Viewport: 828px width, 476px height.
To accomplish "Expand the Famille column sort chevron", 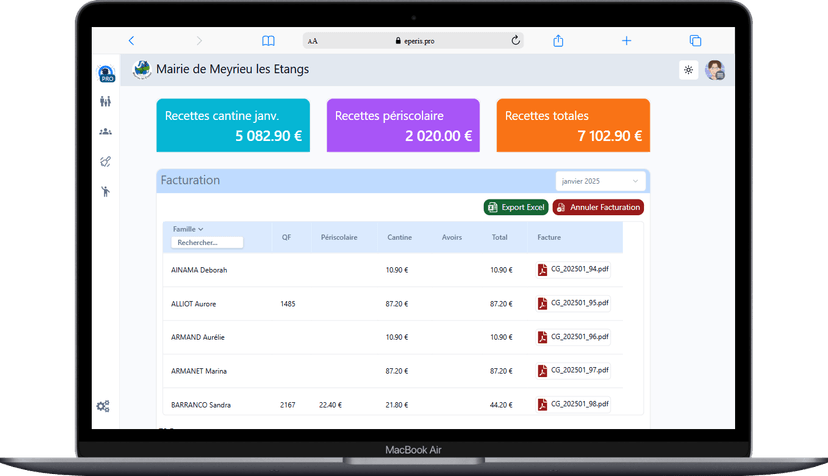I will click(x=201, y=230).
